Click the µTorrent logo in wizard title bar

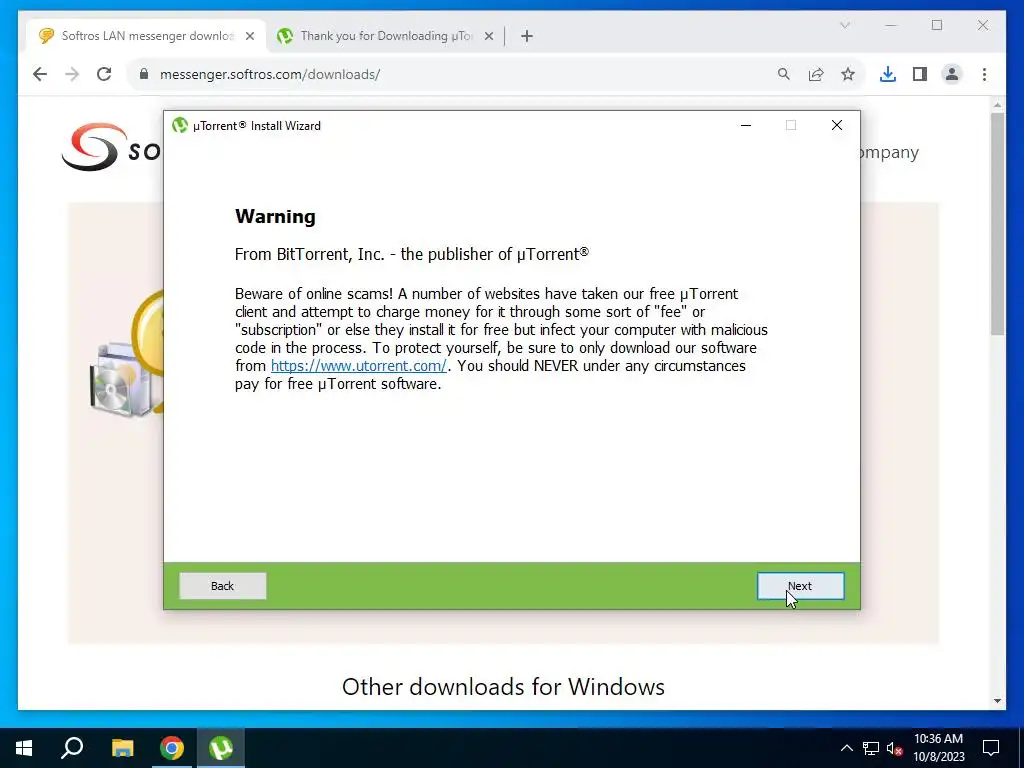click(180, 125)
